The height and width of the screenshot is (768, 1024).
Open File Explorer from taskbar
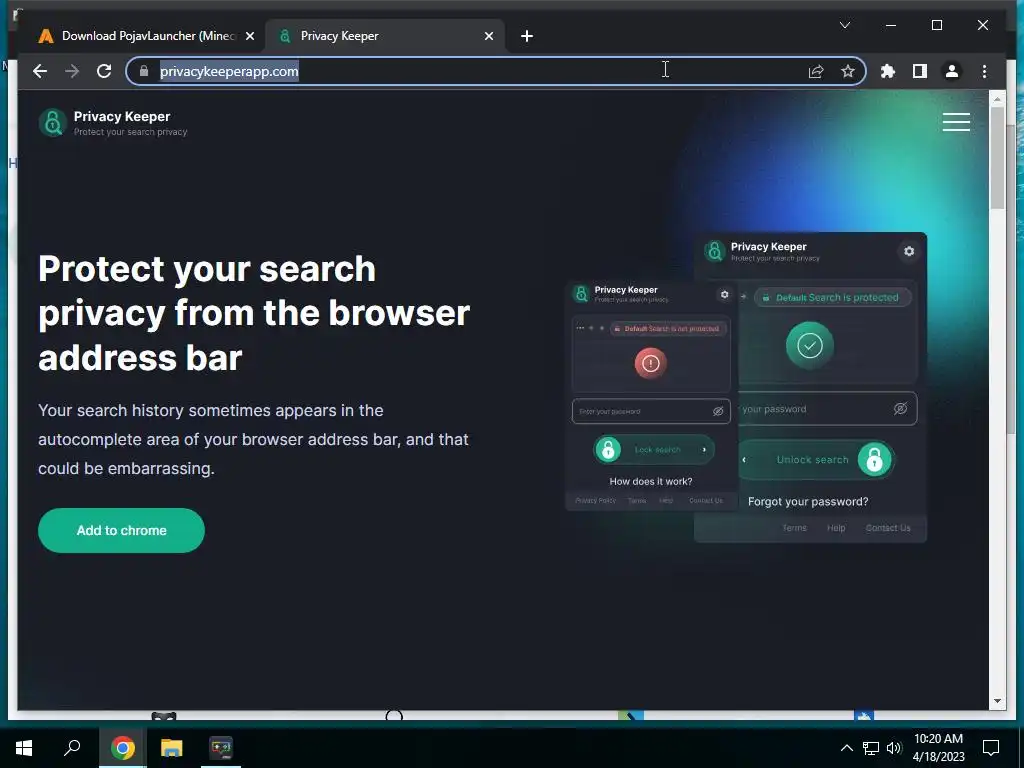(172, 748)
